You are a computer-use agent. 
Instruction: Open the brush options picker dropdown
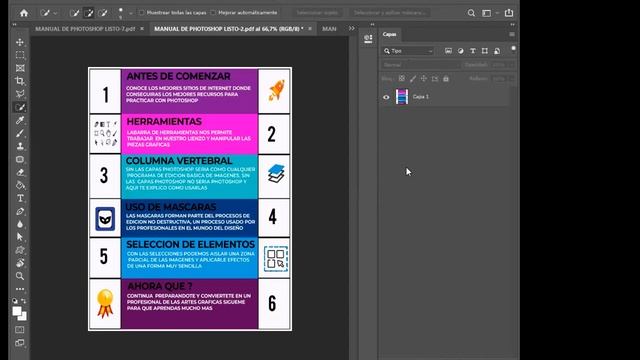(x=131, y=13)
